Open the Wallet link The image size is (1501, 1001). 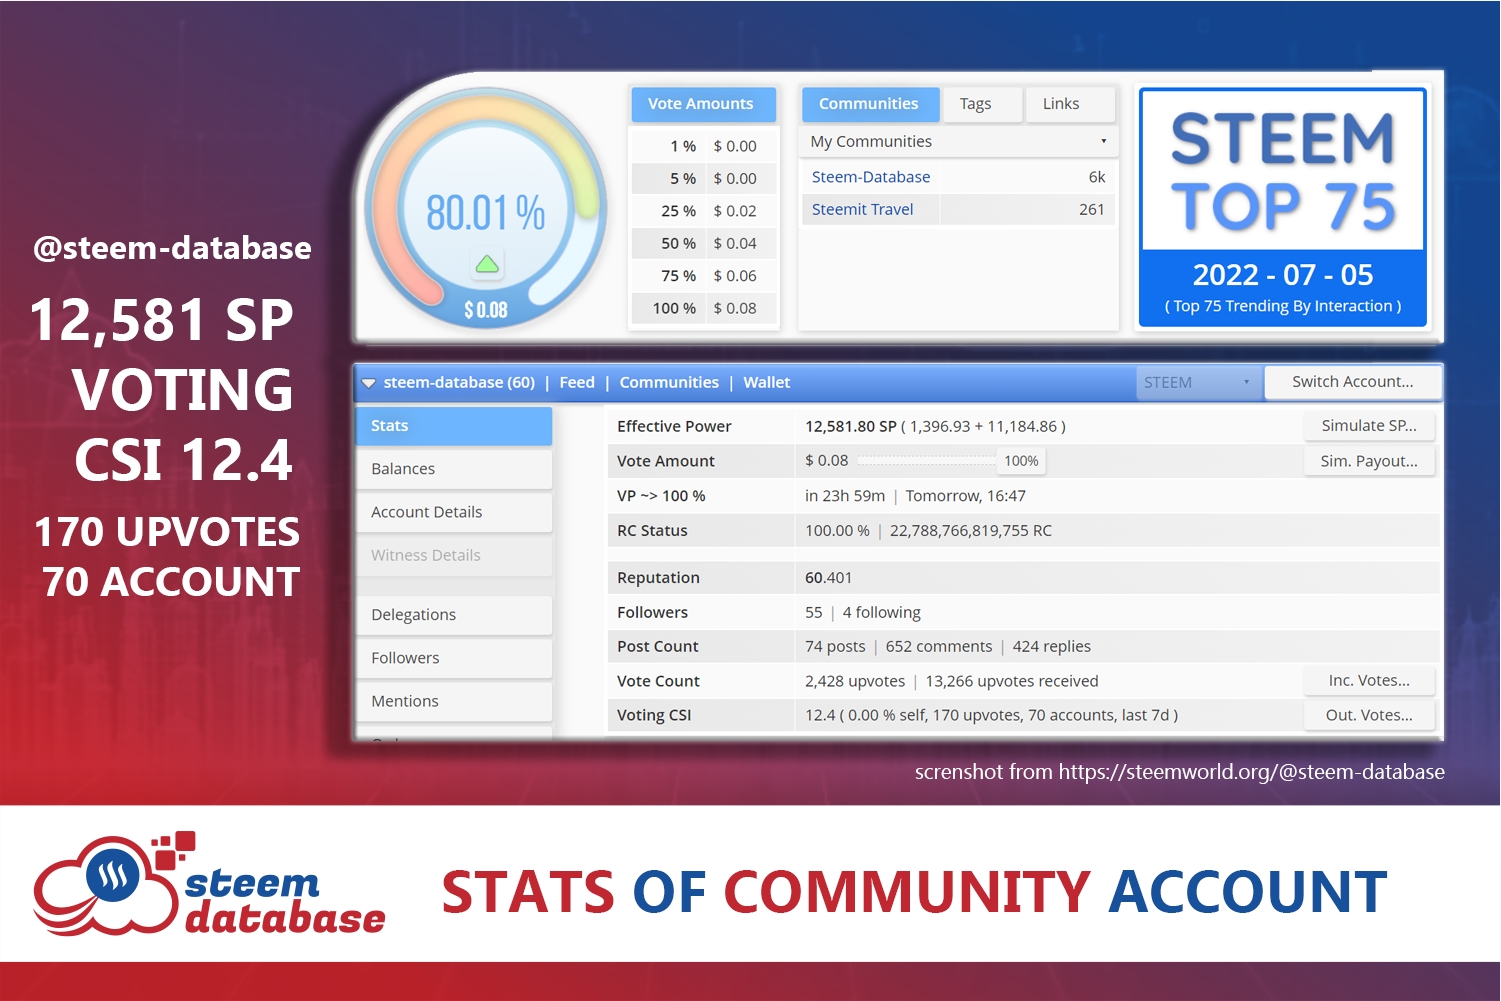(767, 383)
